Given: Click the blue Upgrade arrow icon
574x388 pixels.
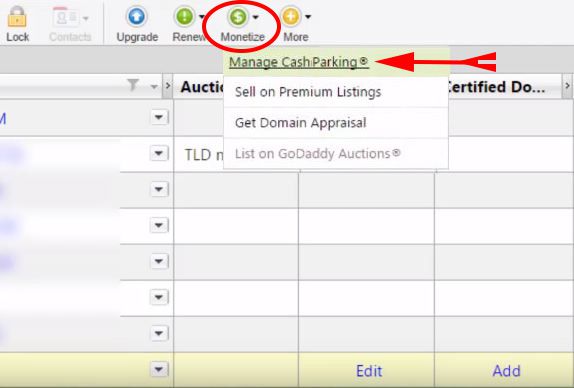Looking at the screenshot, I should (x=137, y=16).
